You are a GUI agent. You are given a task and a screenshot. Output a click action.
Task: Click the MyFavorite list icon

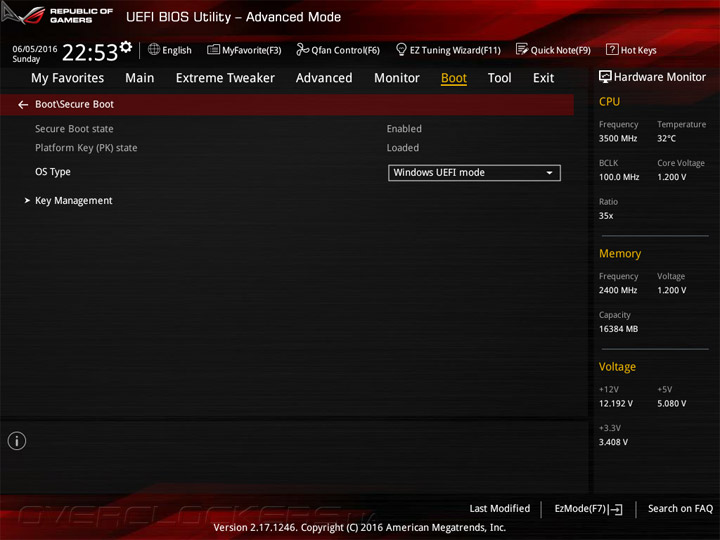click(213, 49)
